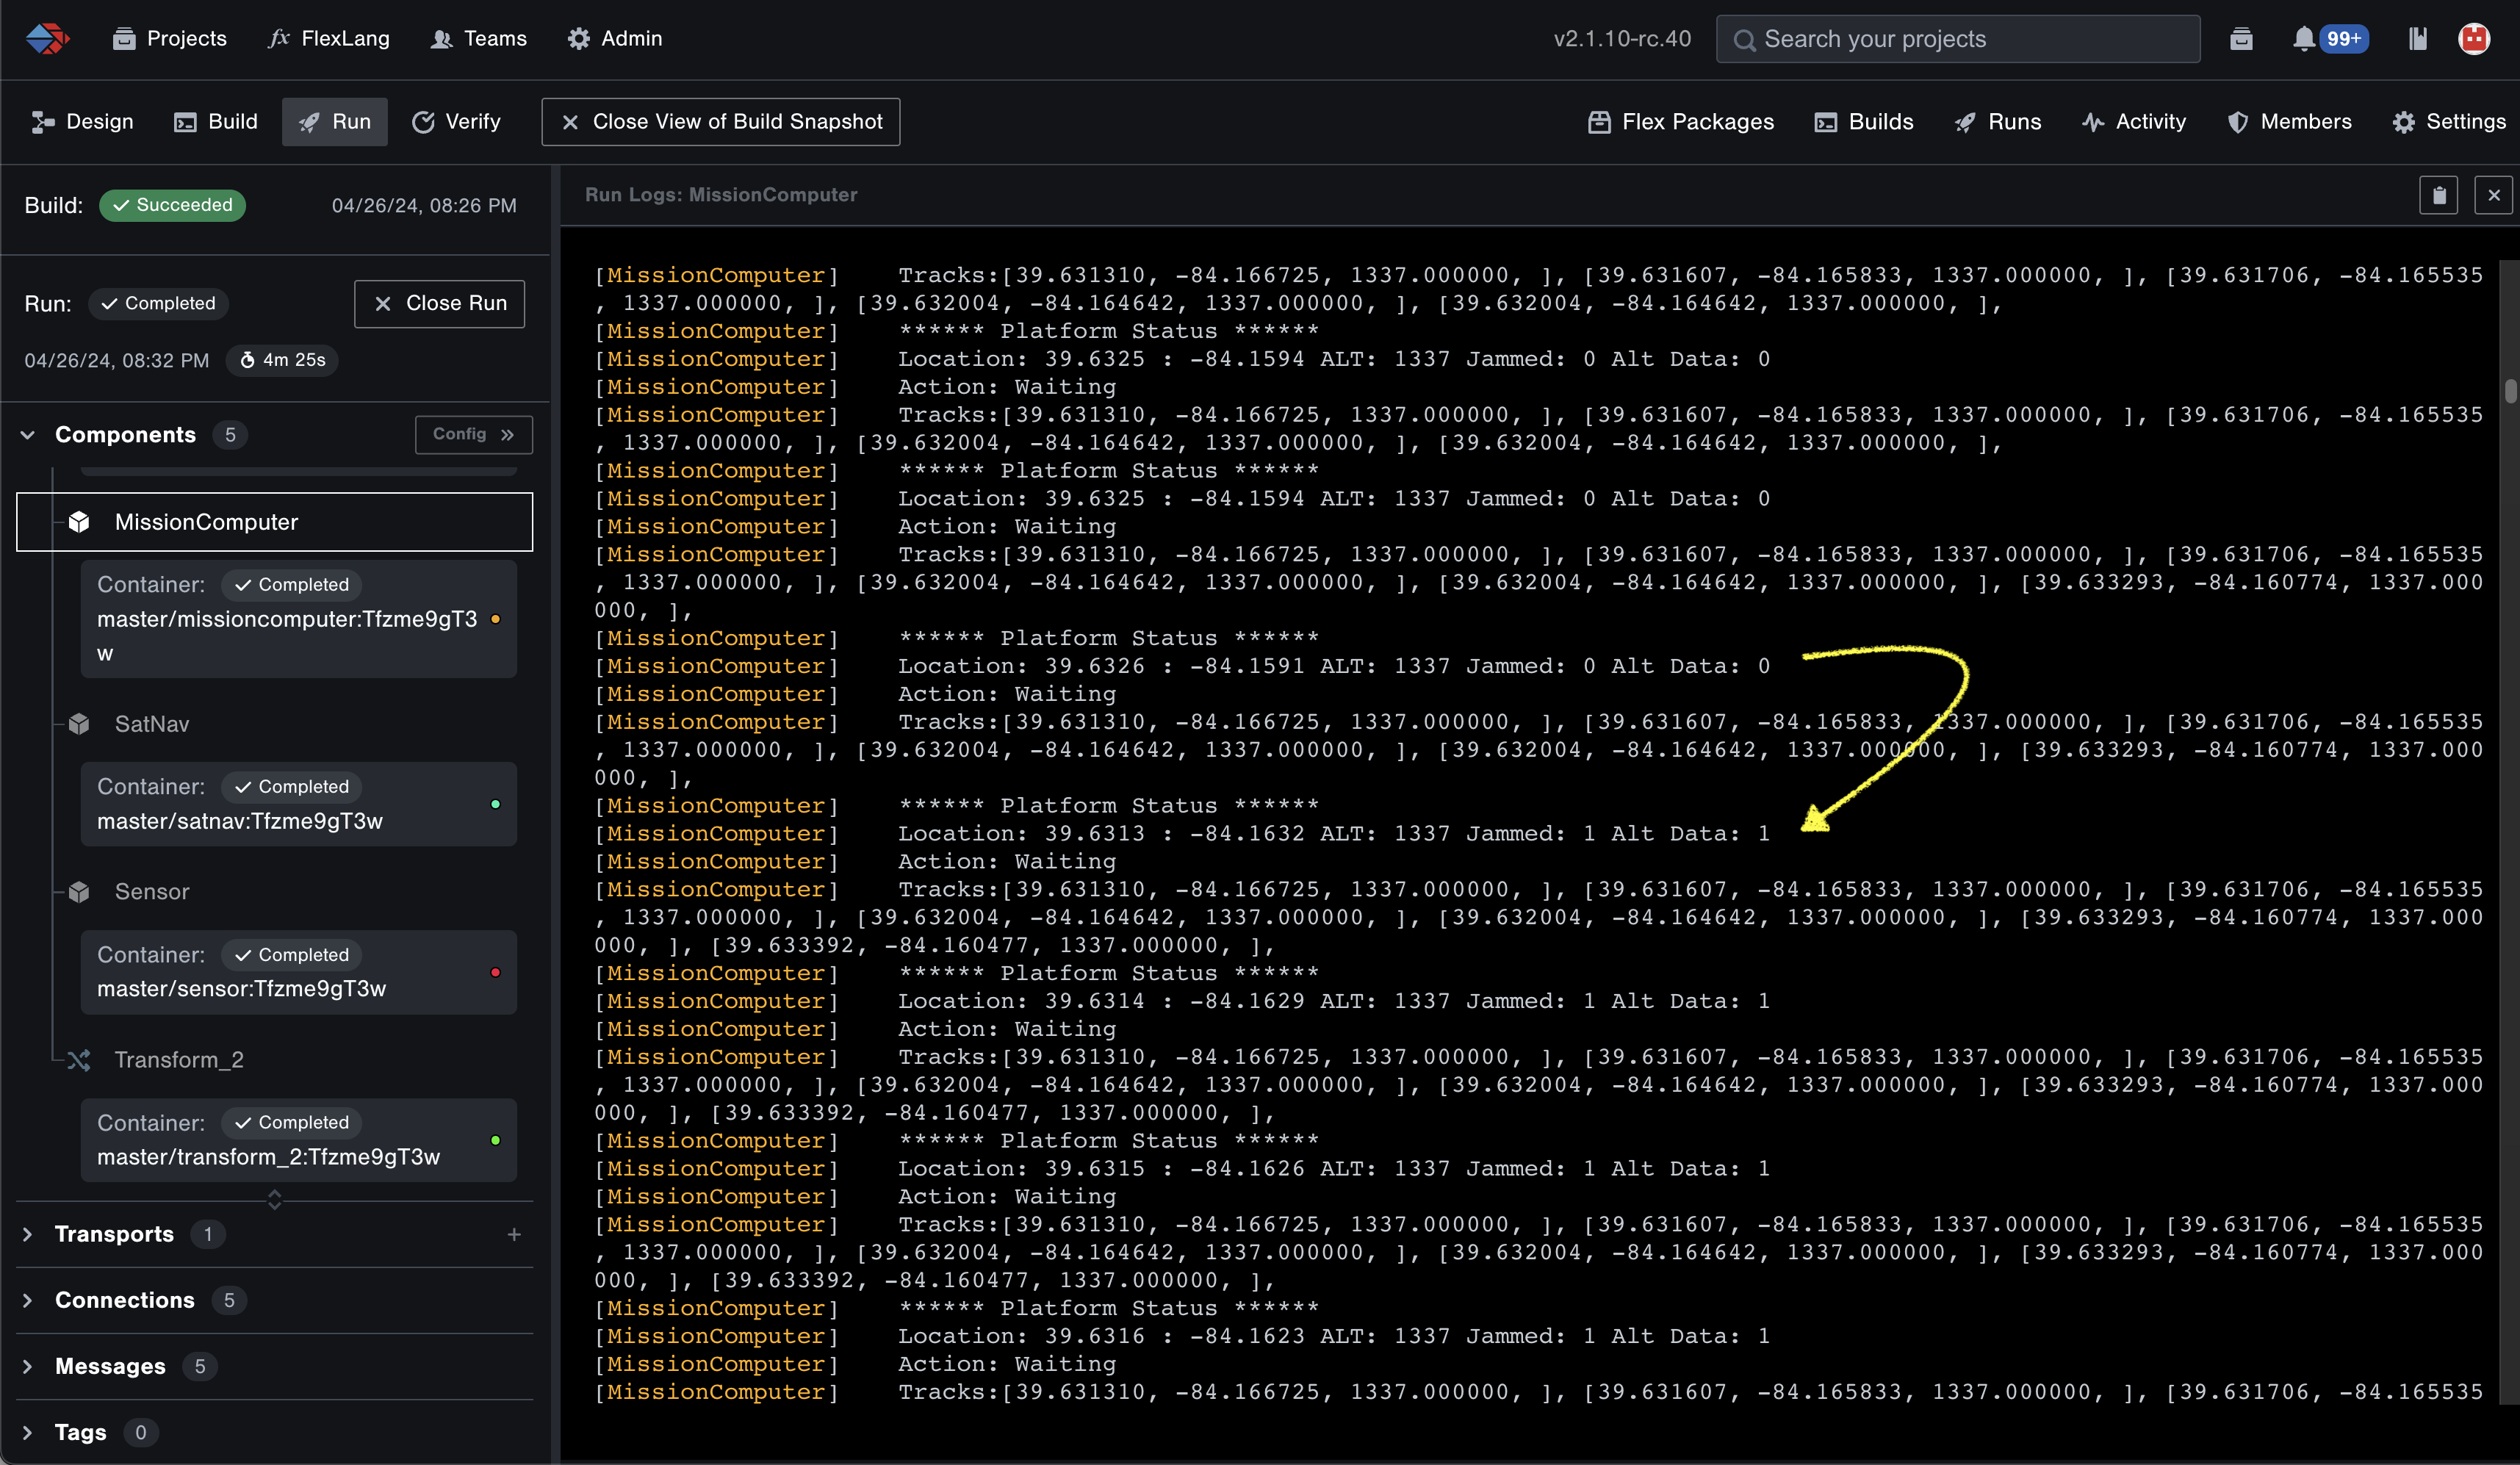Expand the Connections section
Screen dimensions: 2520x1465
[28, 1301]
